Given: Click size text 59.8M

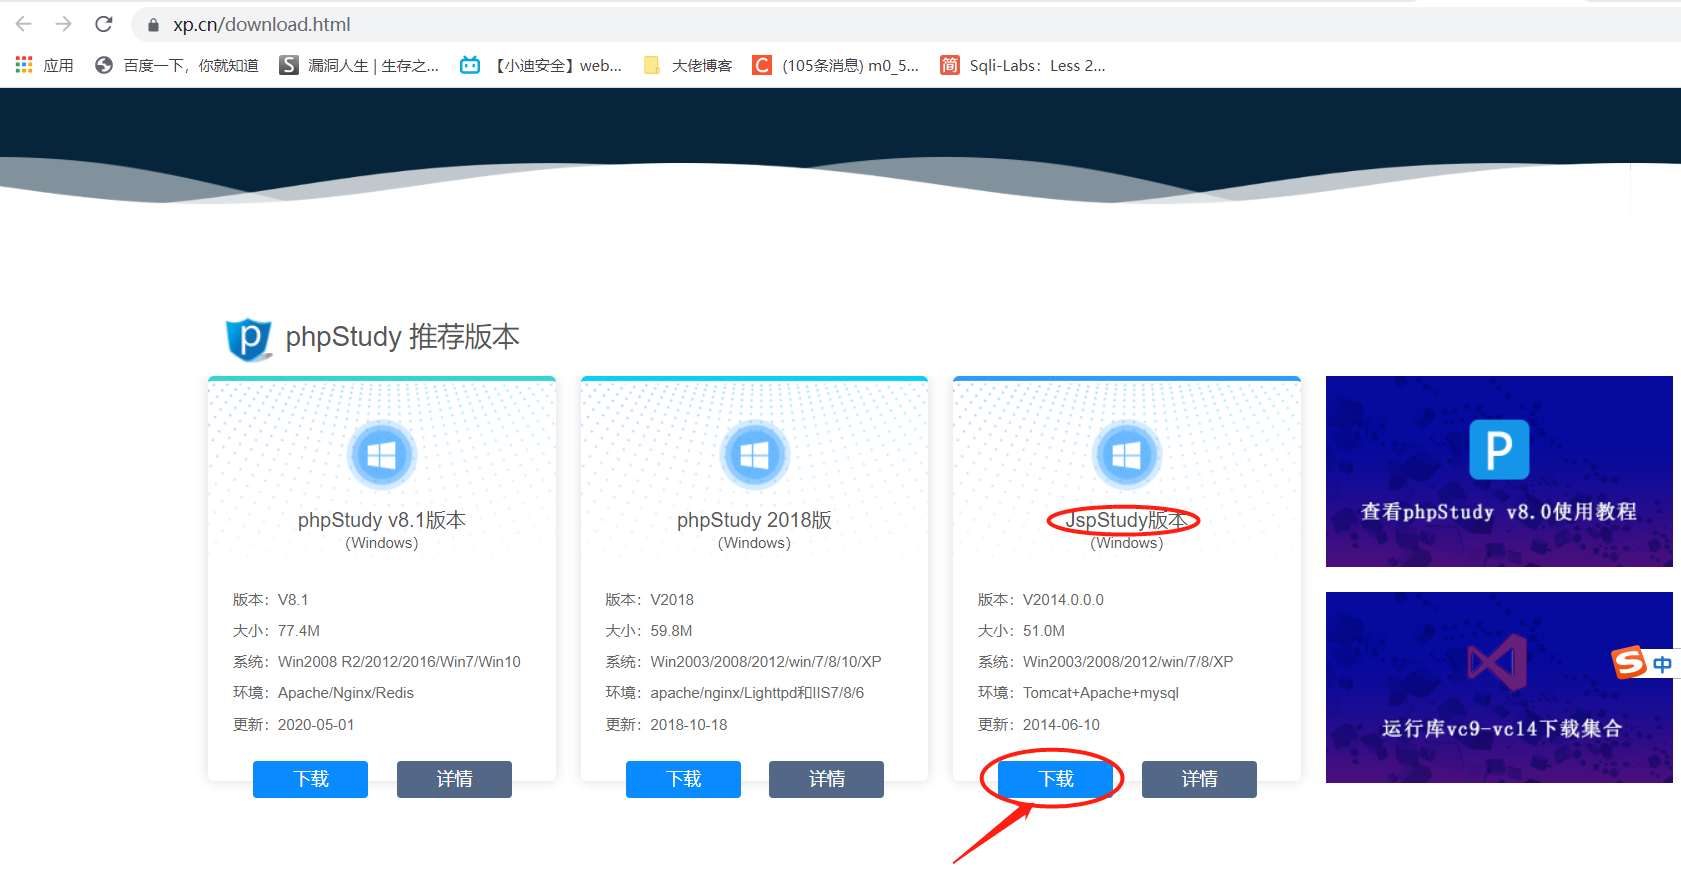Looking at the screenshot, I should (x=672, y=631).
